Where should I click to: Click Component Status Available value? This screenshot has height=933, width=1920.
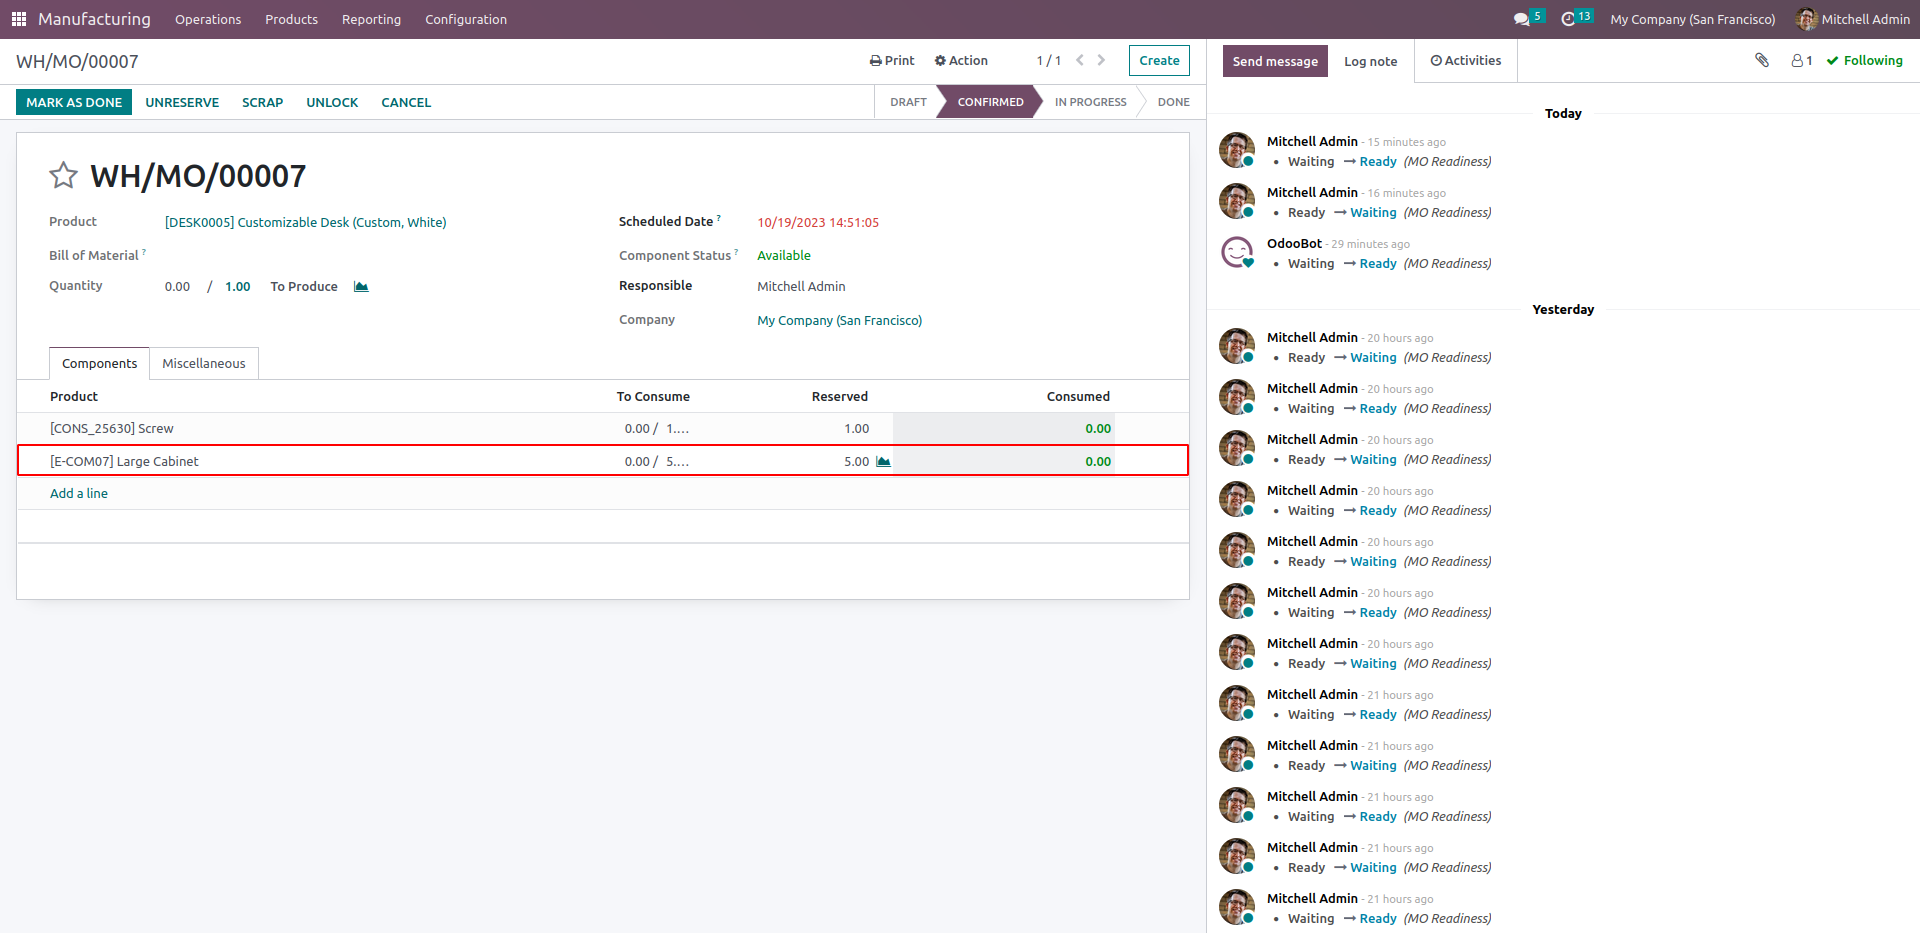click(784, 255)
